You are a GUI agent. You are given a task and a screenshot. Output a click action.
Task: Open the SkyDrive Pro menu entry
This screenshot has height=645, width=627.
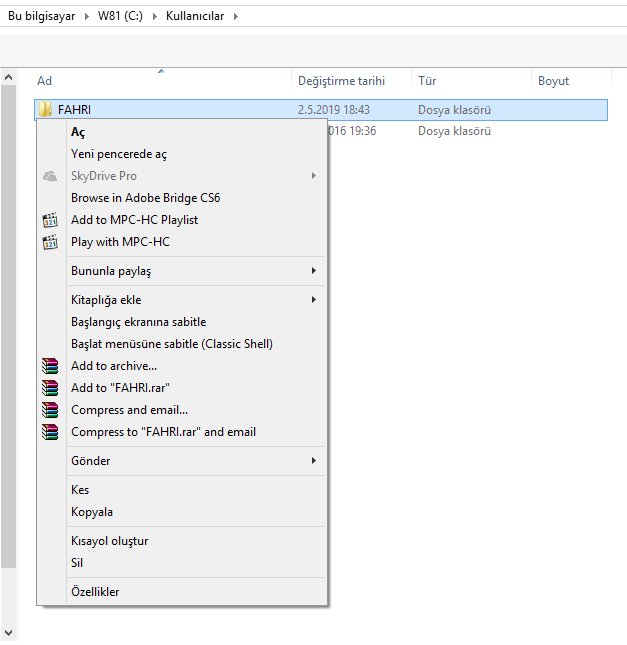tap(182, 176)
